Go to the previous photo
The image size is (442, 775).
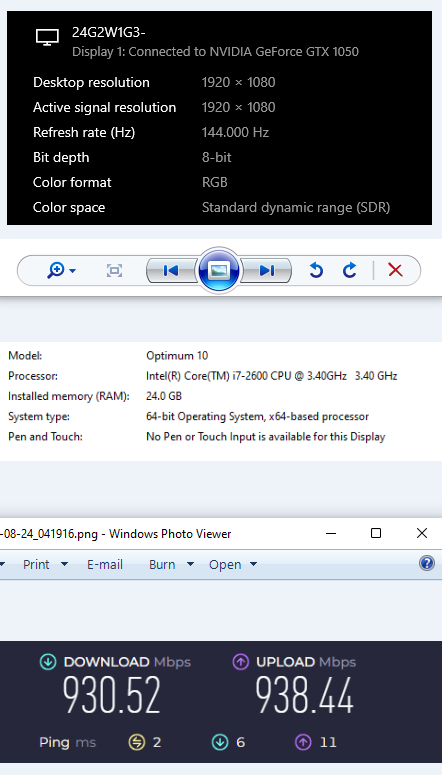pyautogui.click(x=171, y=270)
